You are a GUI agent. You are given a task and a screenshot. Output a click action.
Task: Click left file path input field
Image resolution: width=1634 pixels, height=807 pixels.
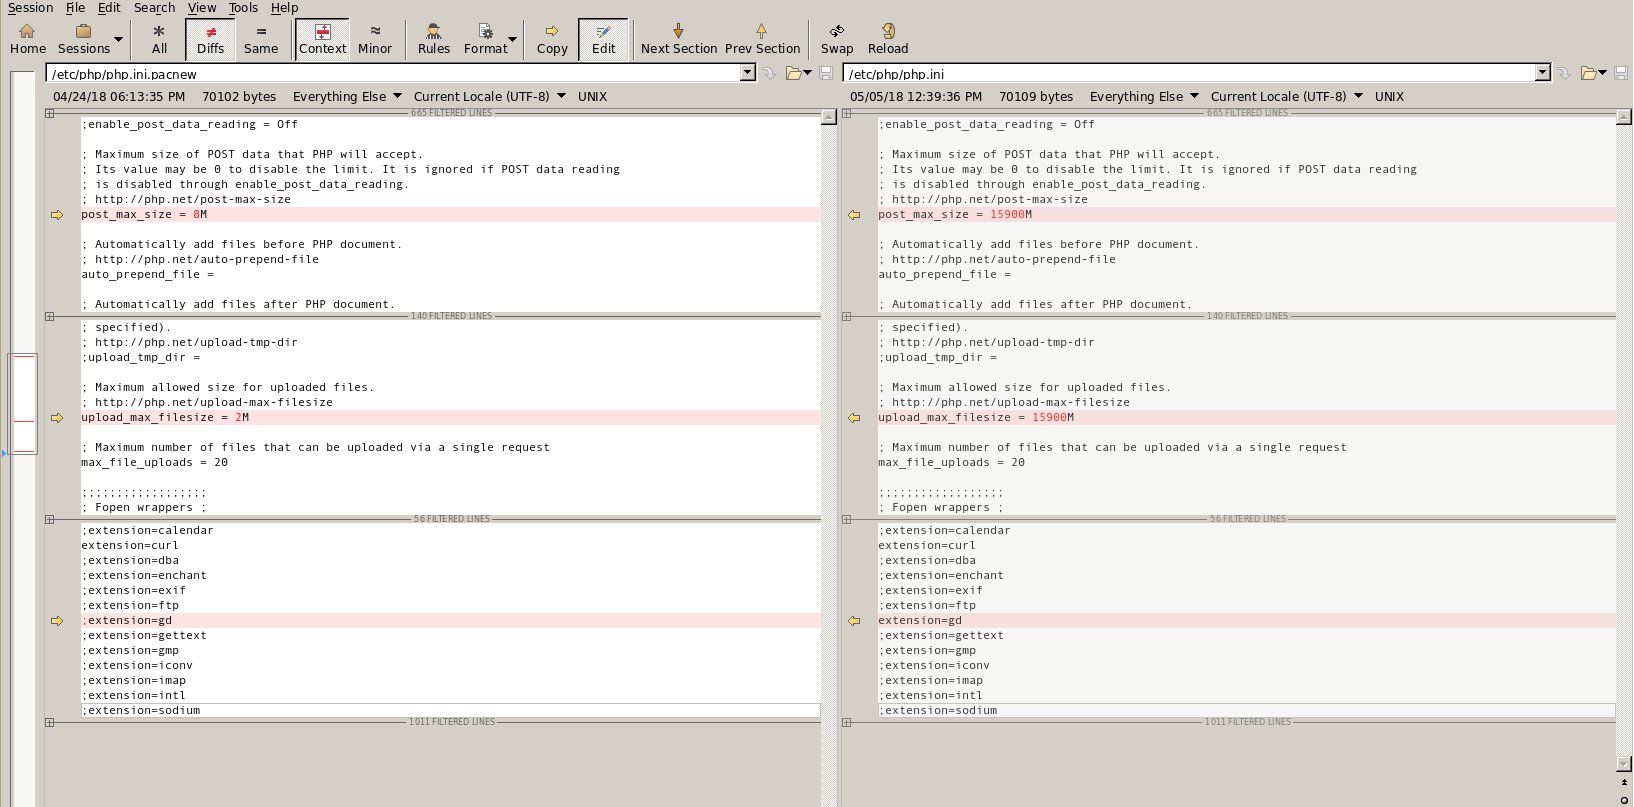(x=392, y=73)
